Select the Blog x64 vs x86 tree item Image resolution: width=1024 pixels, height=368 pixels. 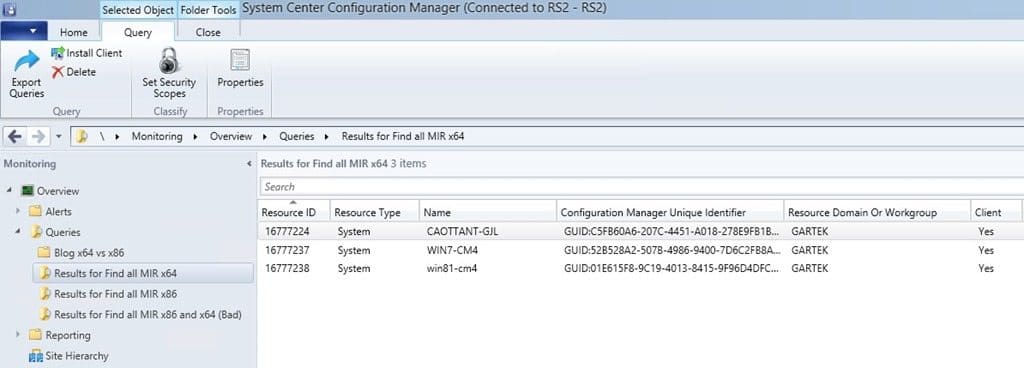pyautogui.click(x=89, y=253)
